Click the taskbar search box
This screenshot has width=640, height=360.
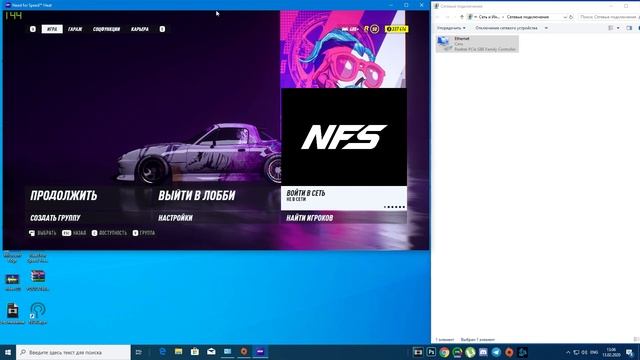[73, 352]
